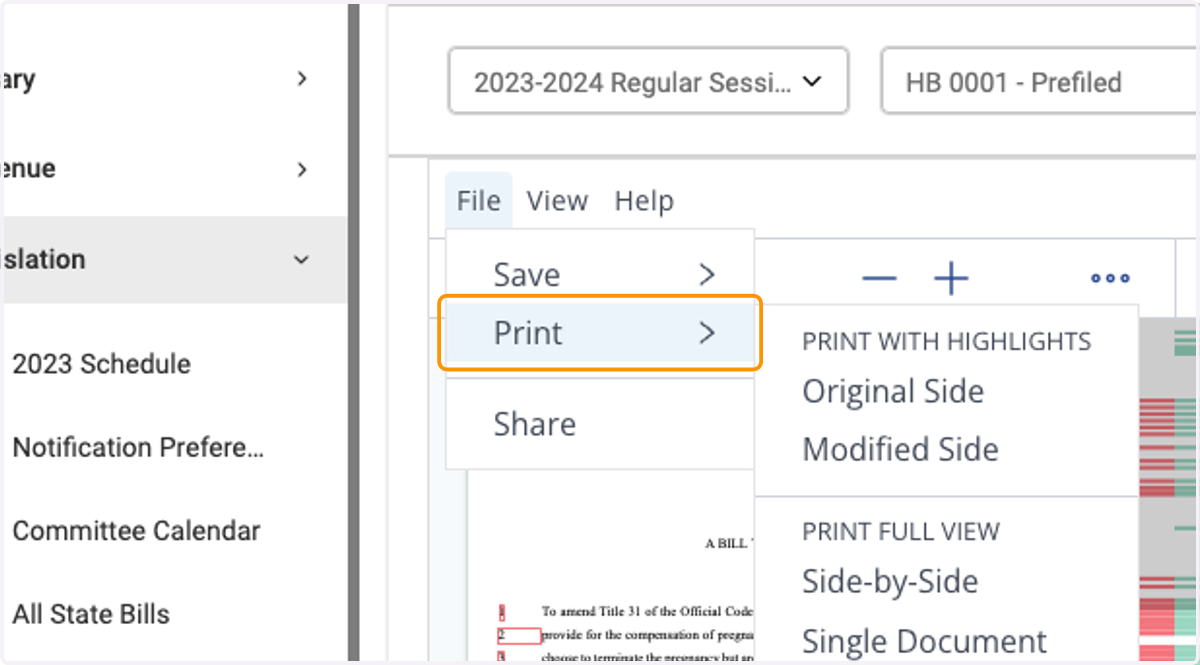The height and width of the screenshot is (665, 1200).
Task: Open the HB 0001 - Prefiled dropdown
Action: [x=1039, y=81]
